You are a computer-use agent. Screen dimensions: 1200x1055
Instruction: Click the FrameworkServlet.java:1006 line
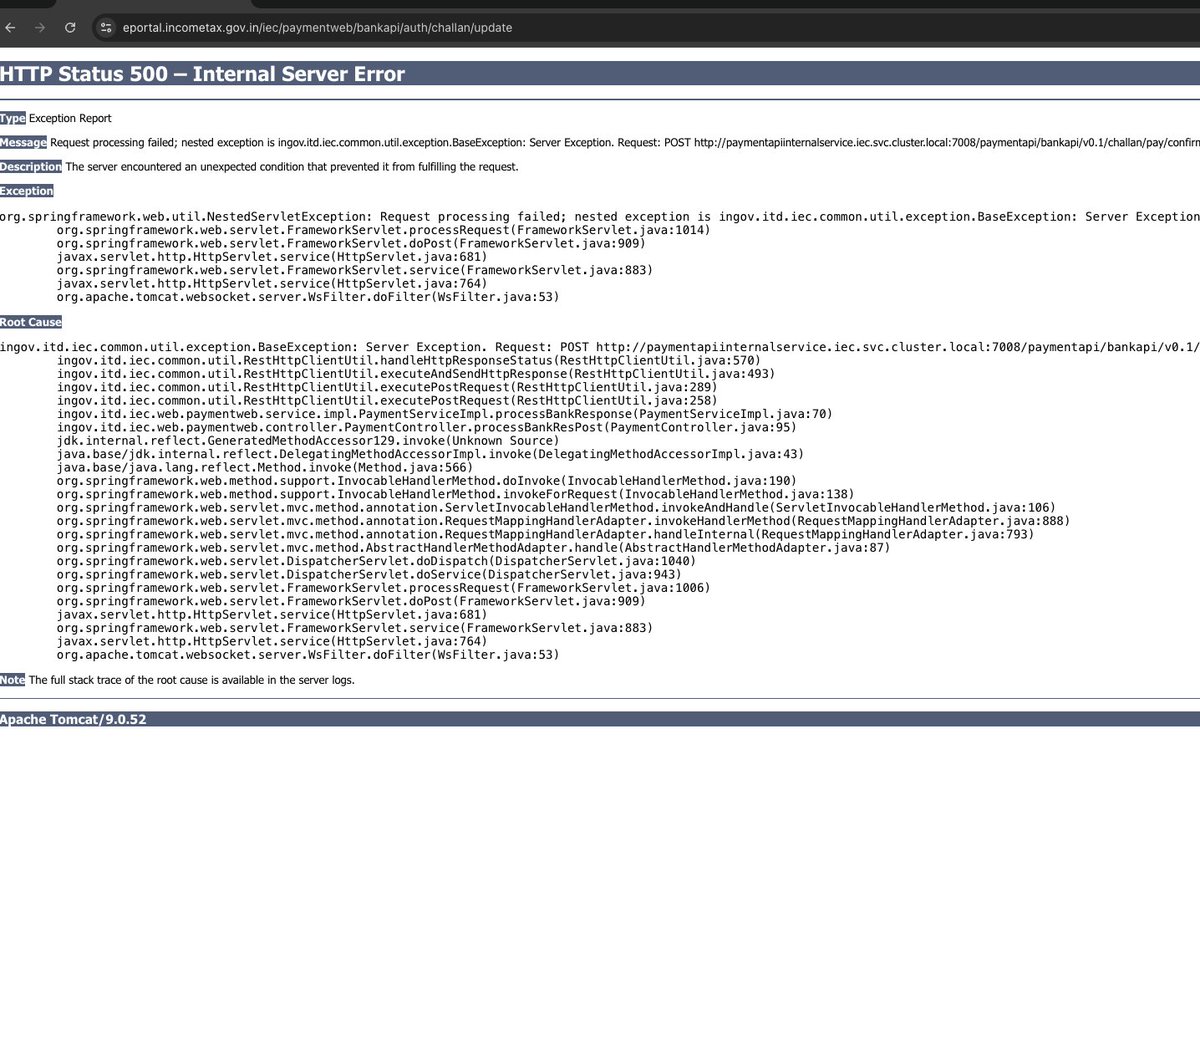pos(384,588)
